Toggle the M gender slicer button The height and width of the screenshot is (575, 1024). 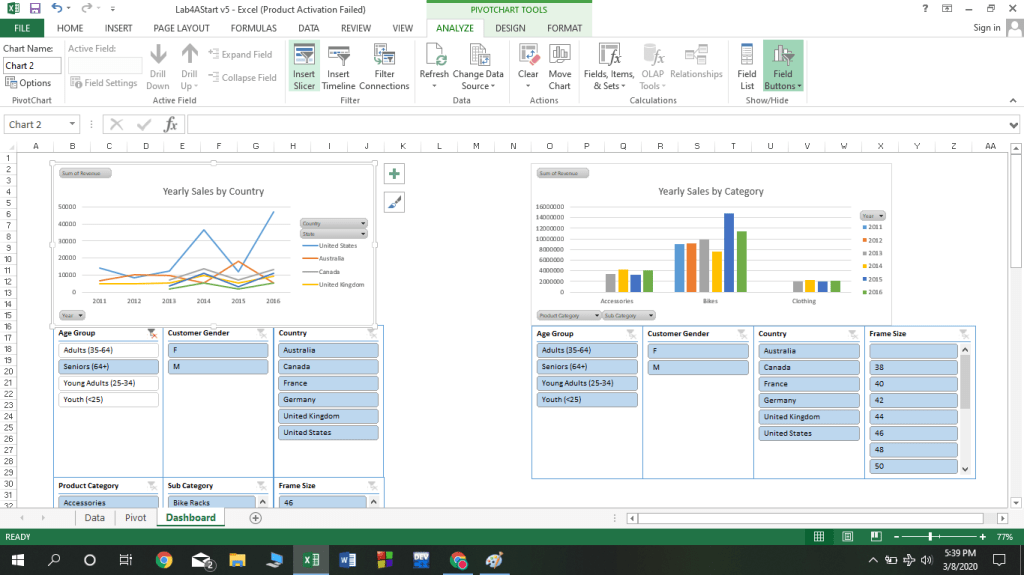[x=218, y=367]
